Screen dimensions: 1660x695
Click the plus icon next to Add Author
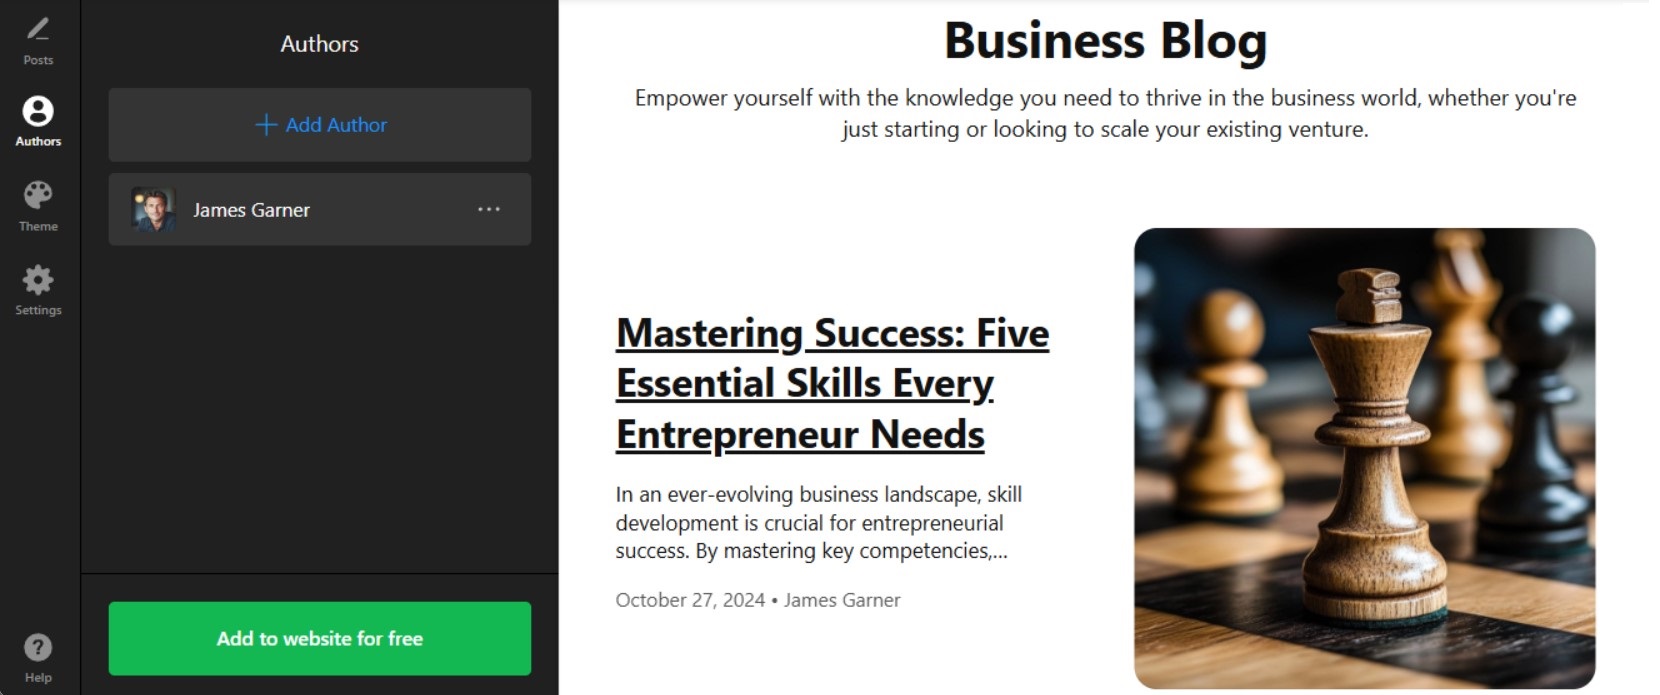click(x=266, y=125)
